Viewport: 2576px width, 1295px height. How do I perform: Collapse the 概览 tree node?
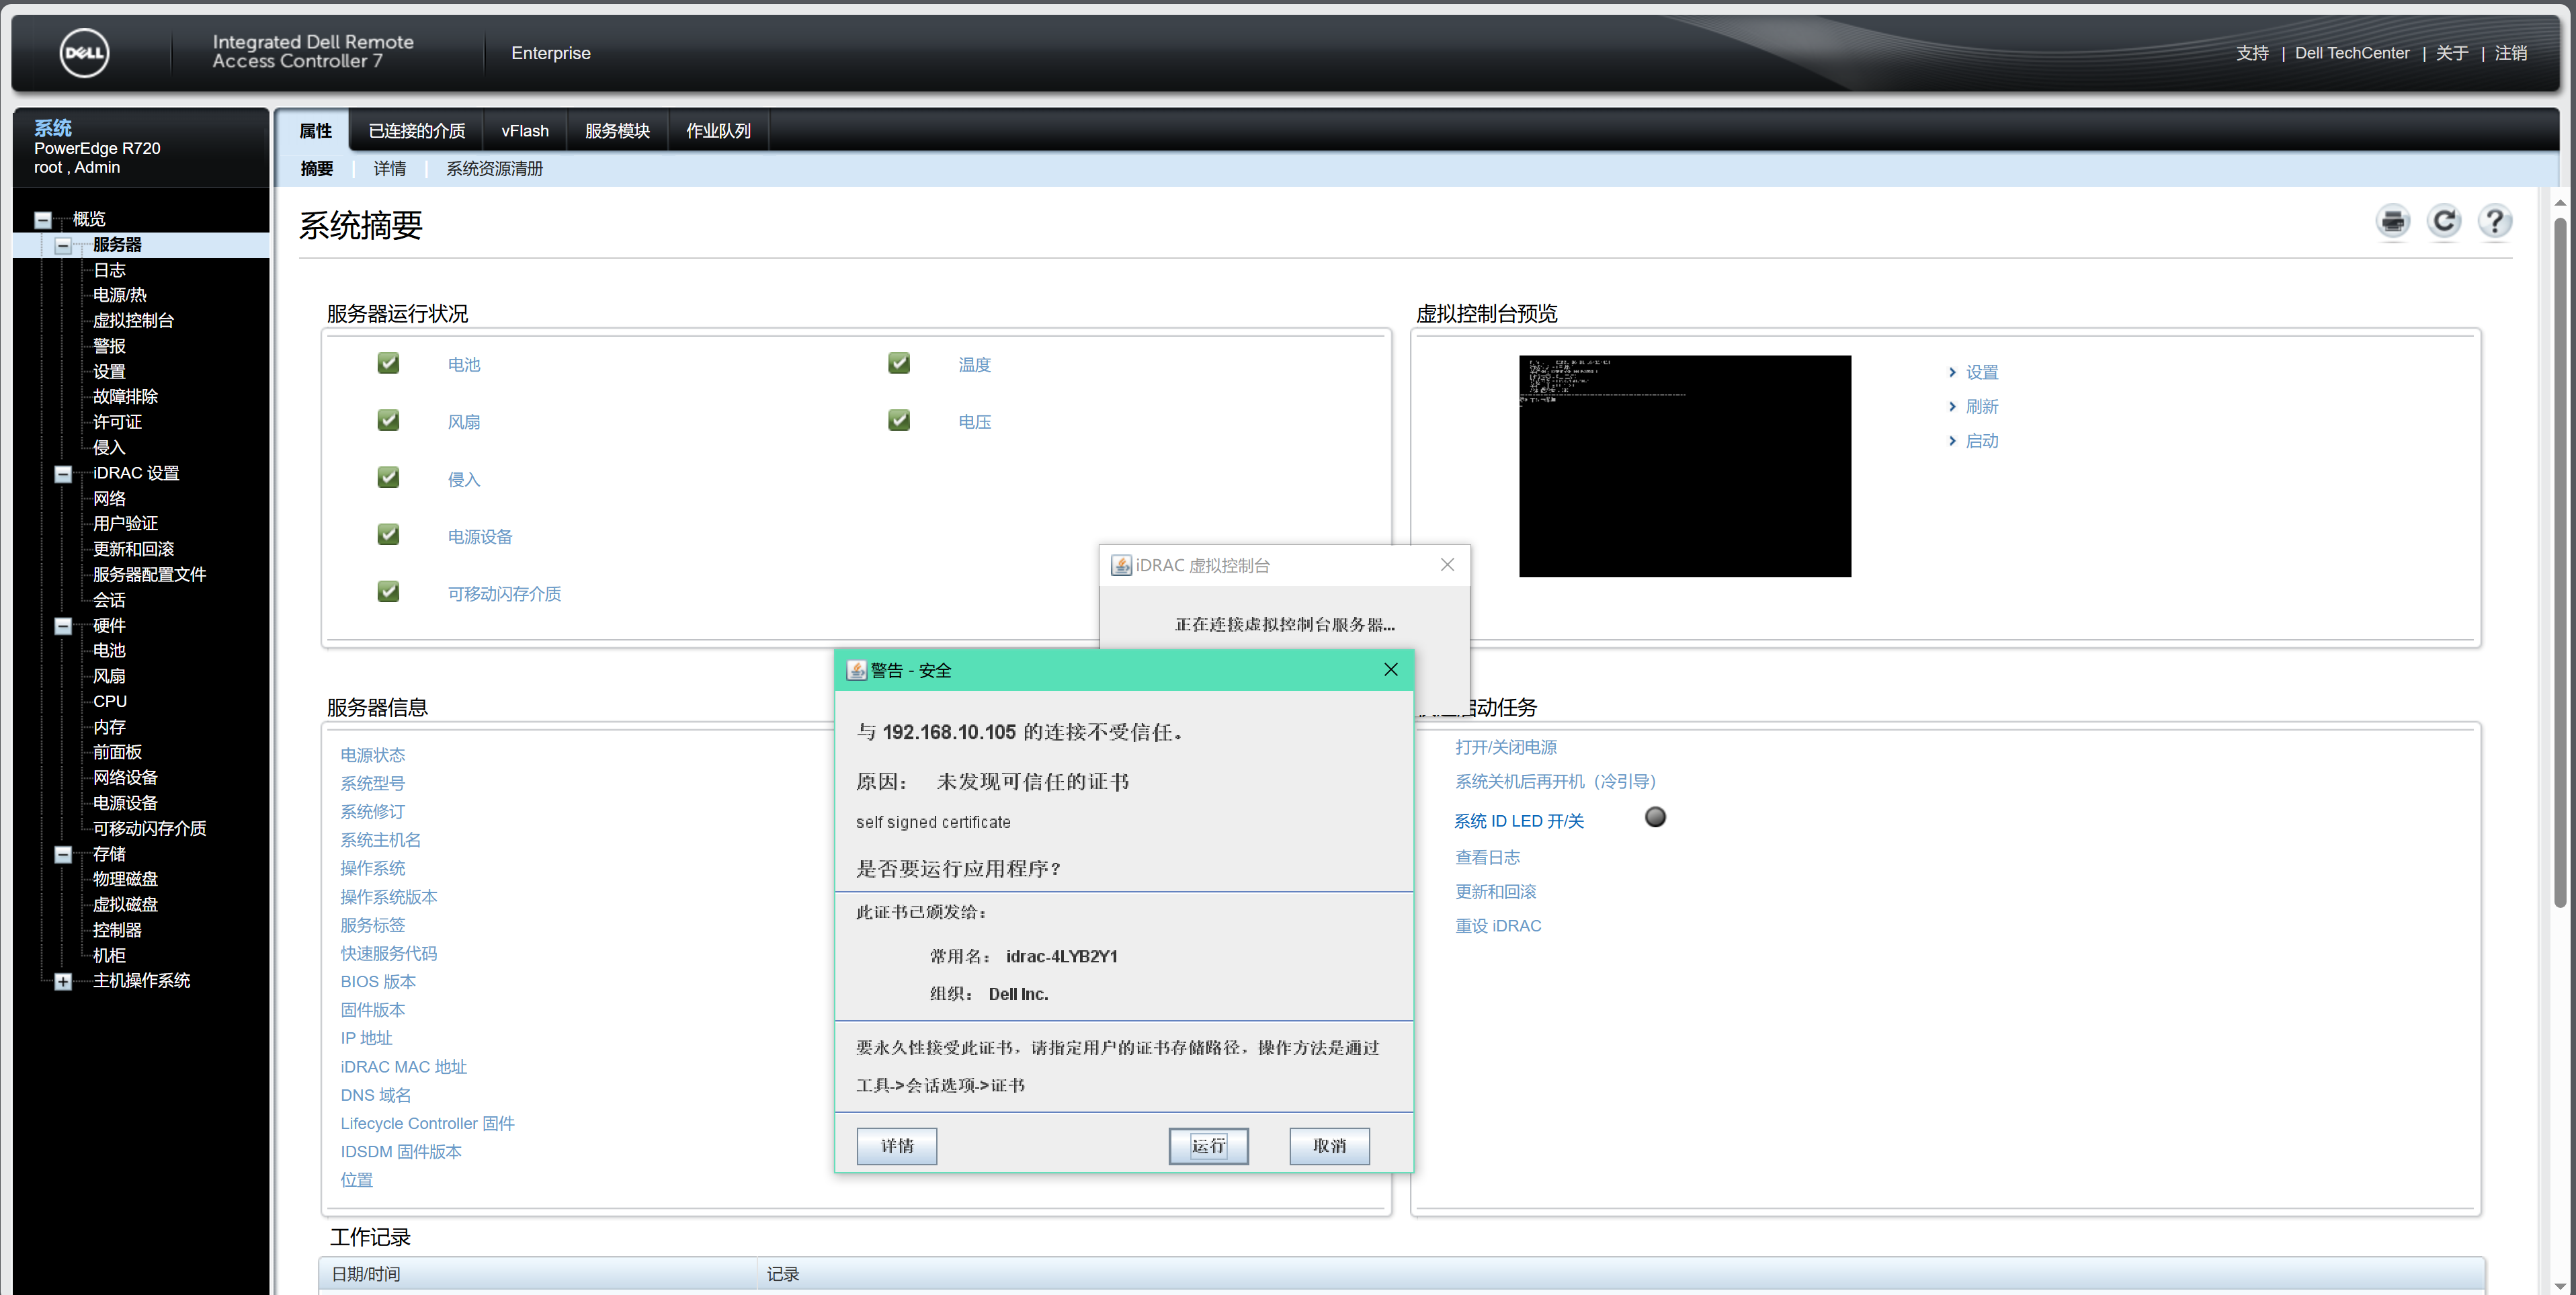[43, 220]
